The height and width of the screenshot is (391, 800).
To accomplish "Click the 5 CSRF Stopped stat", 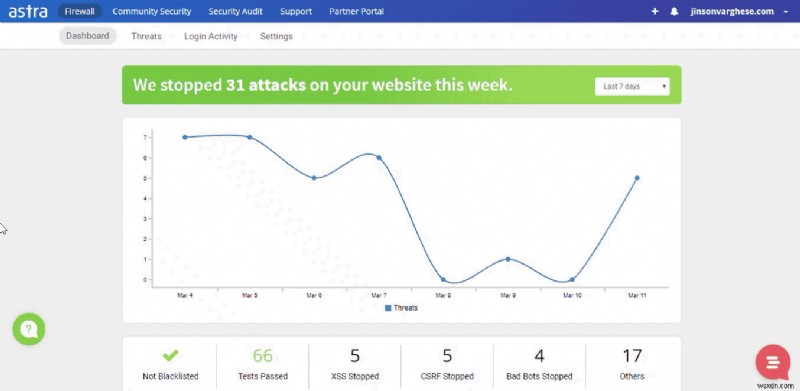I will [x=447, y=364].
